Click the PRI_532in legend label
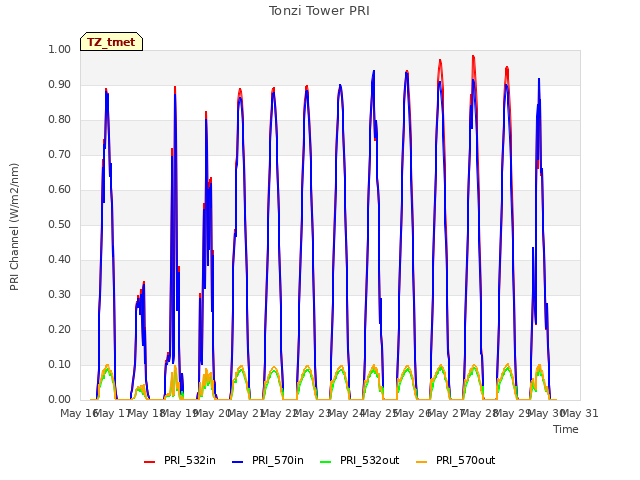The width and height of the screenshot is (640, 480). pyautogui.click(x=190, y=460)
